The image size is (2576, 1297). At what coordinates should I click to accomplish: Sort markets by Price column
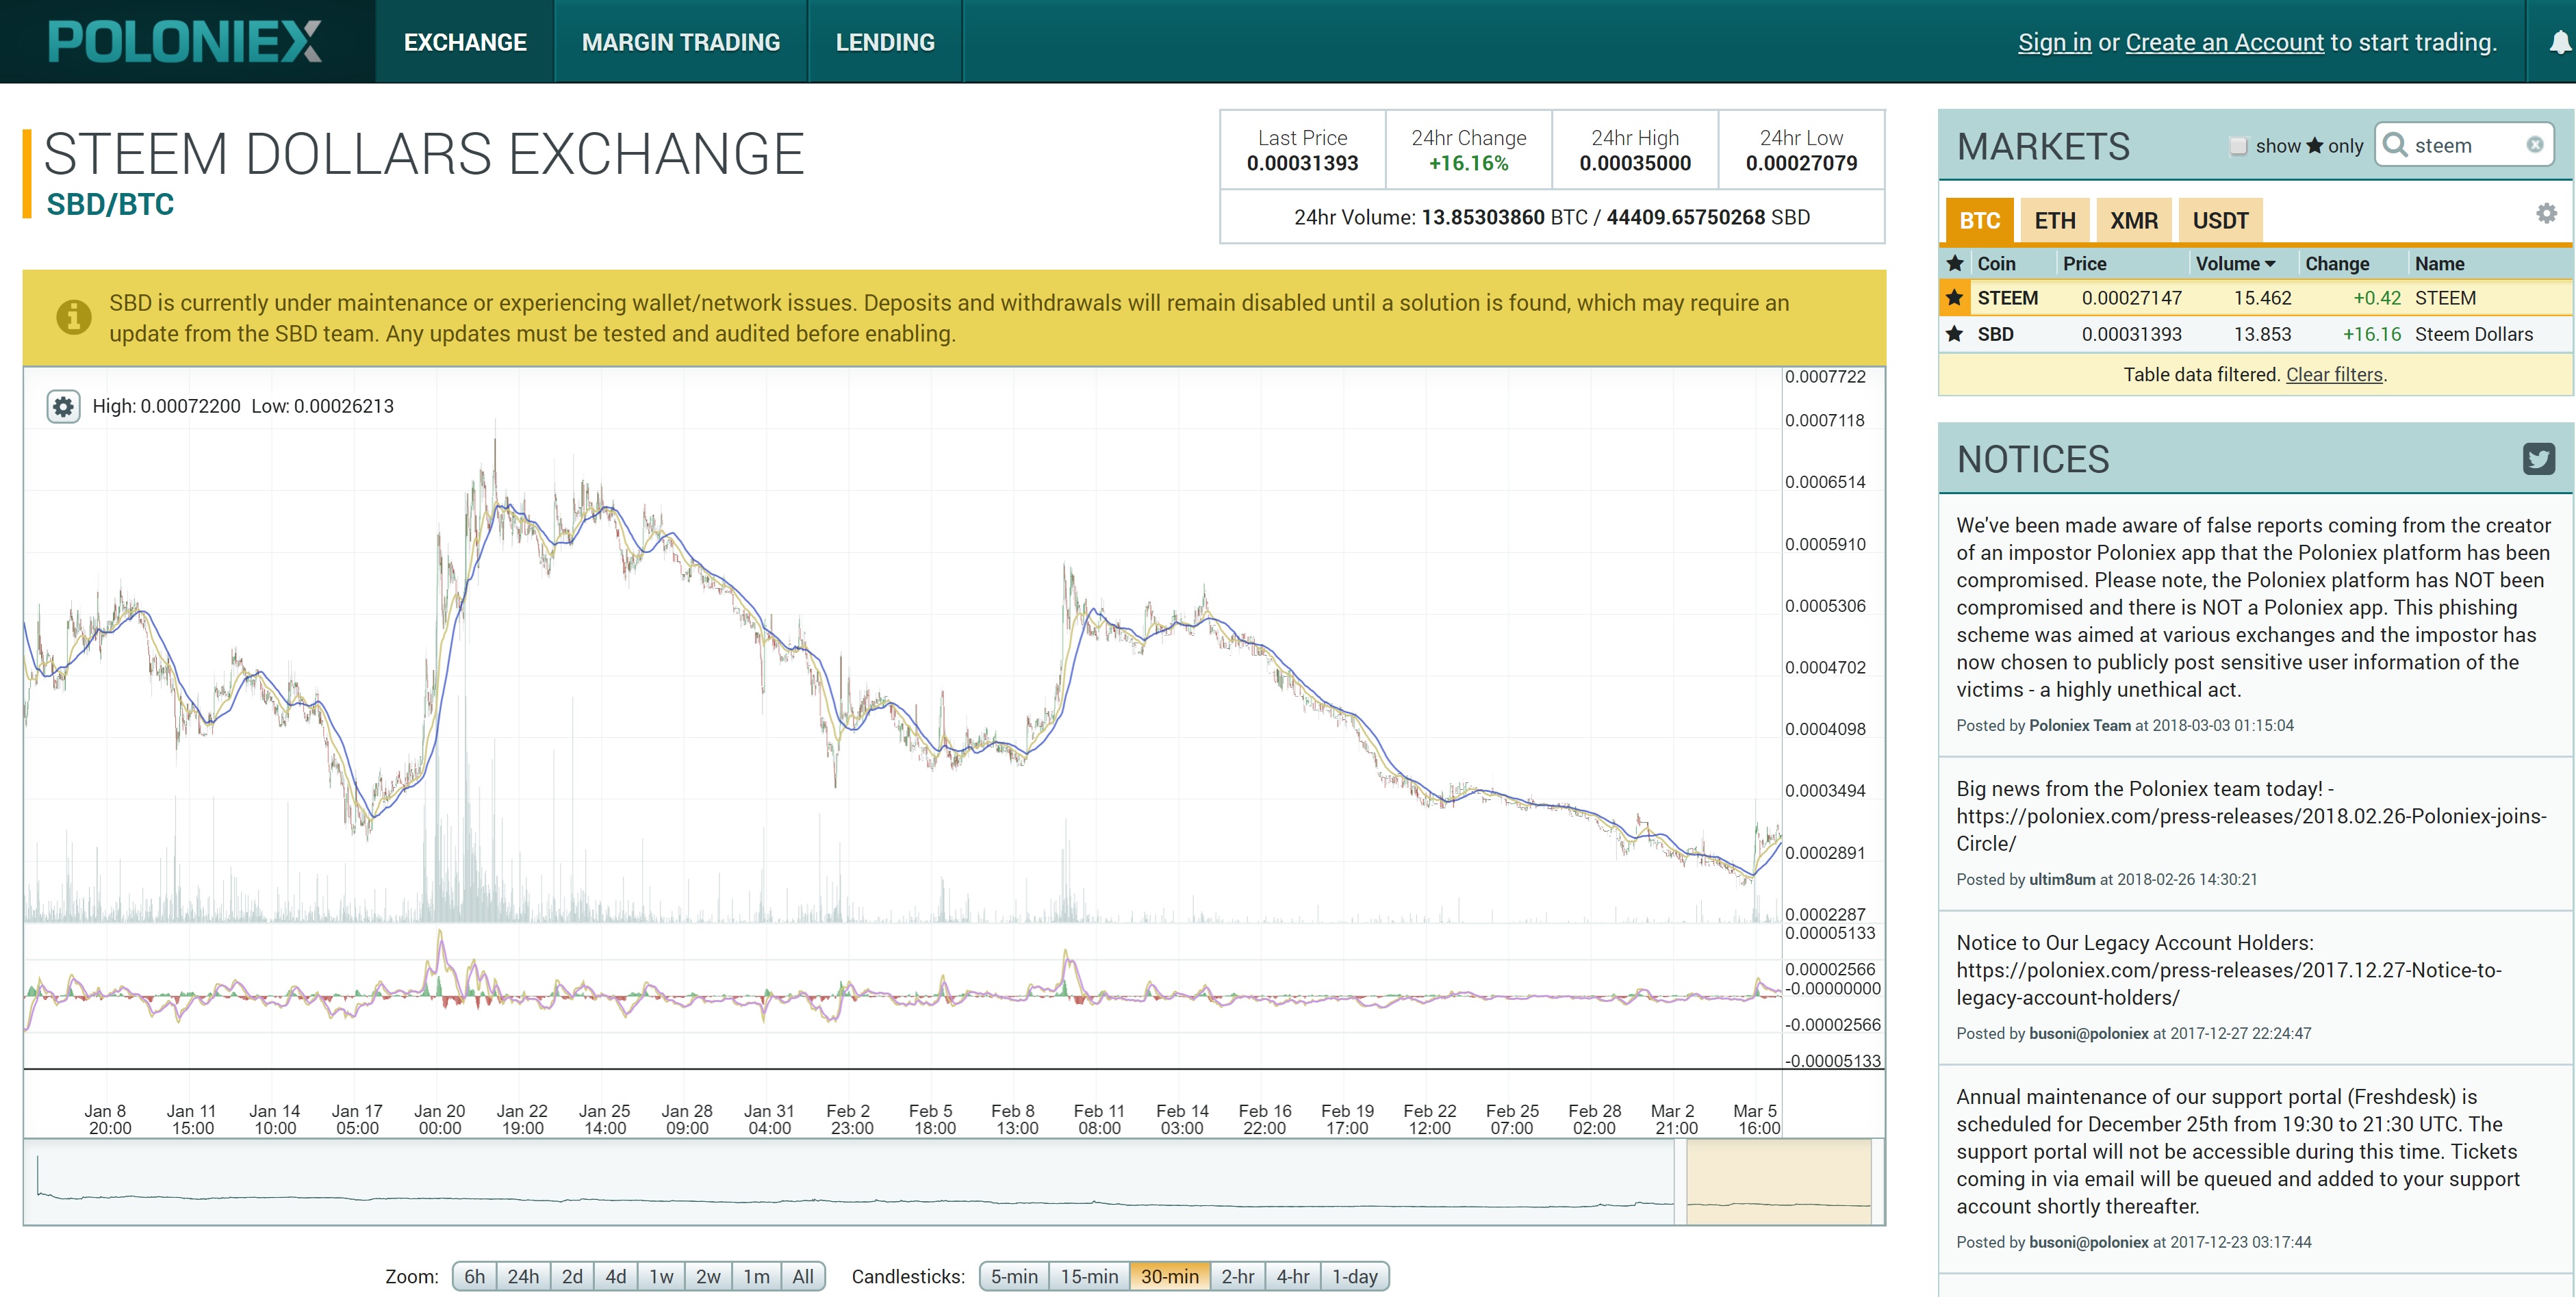pos(2084,263)
